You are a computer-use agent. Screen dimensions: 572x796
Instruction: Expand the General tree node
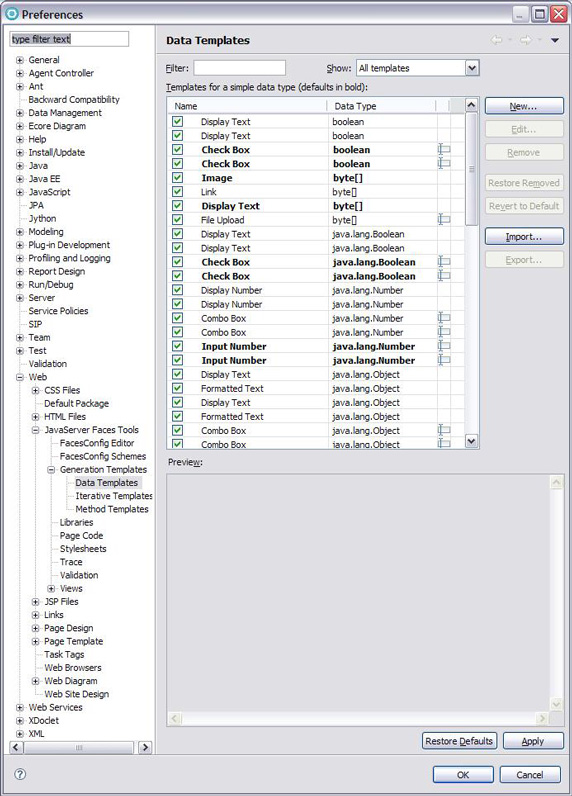tap(20, 60)
